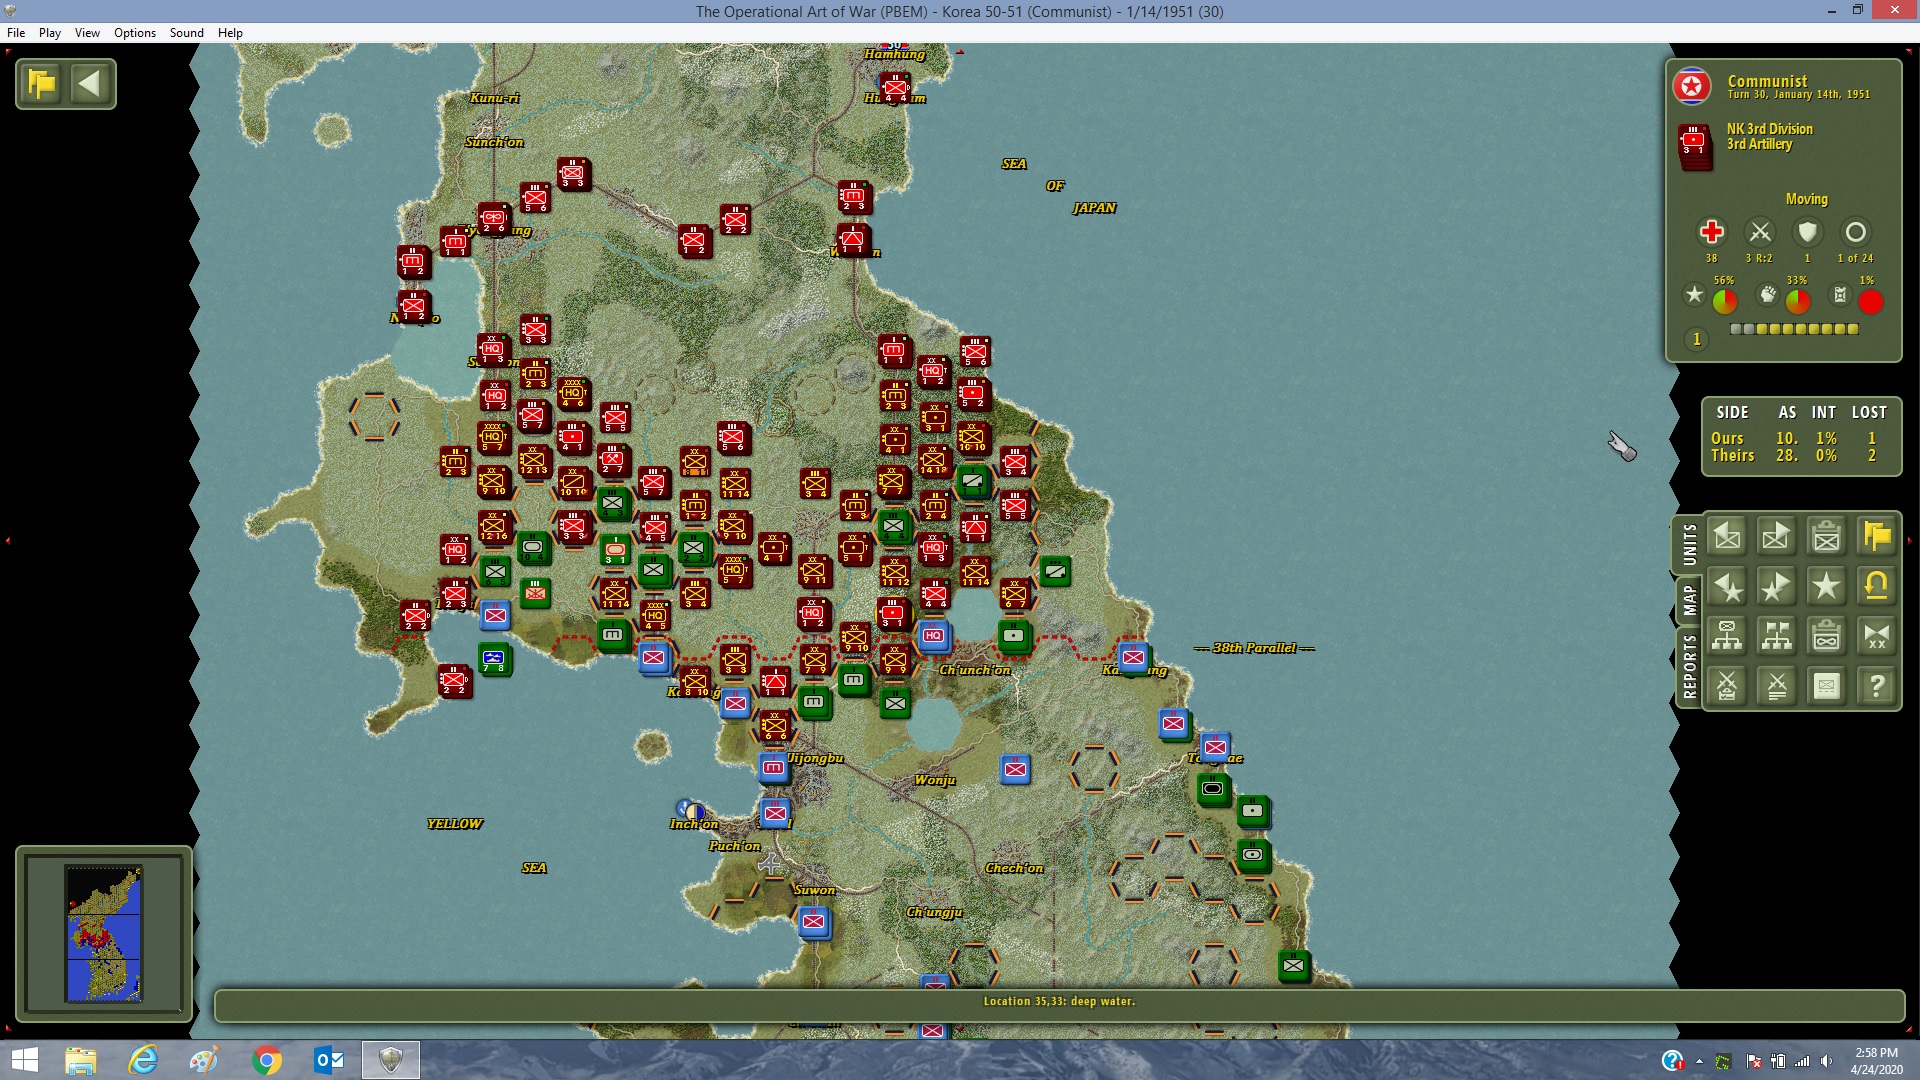Viewport: 1920px width, 1080px height.
Task: Switch to the UNITS tab
Action: click(x=1689, y=544)
